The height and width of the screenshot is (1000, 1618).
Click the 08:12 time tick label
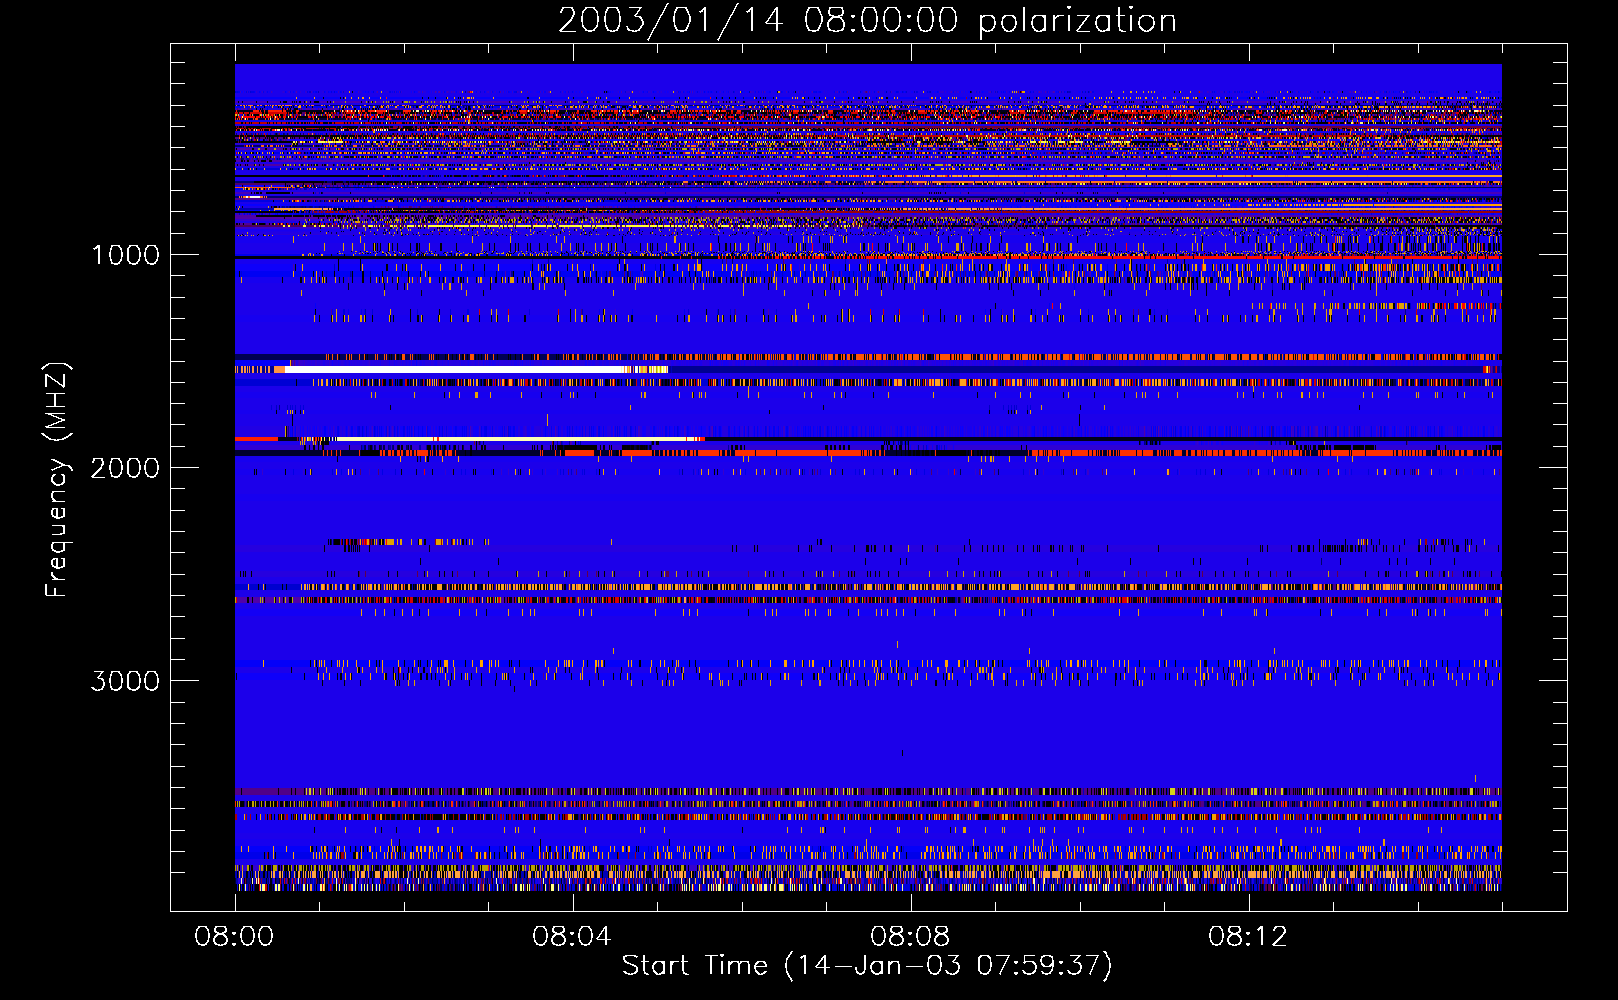click(1247, 936)
